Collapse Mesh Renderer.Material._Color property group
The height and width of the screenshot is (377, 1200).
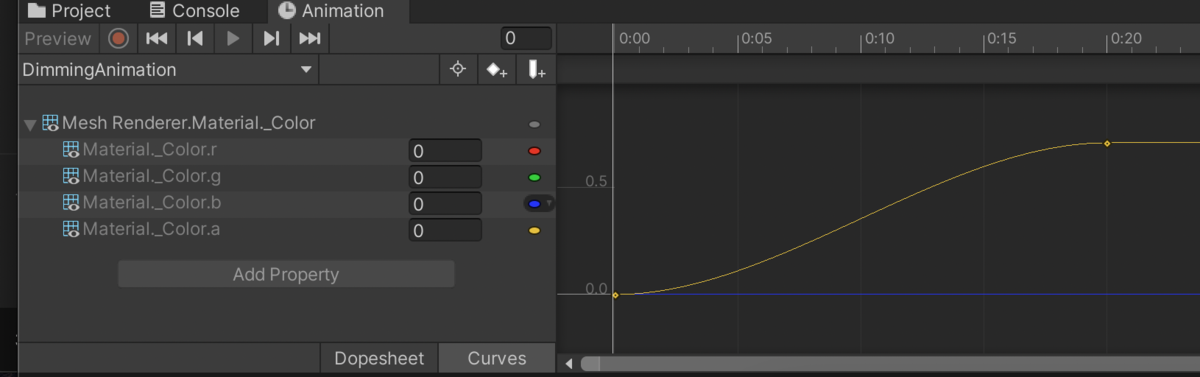[x=30, y=125]
